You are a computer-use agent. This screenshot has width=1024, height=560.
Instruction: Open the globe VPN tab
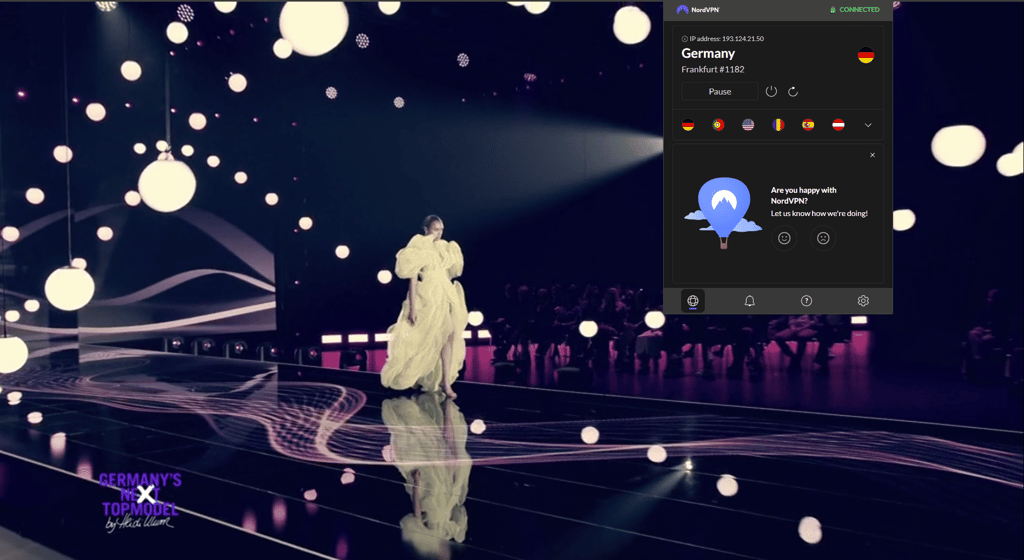[693, 301]
